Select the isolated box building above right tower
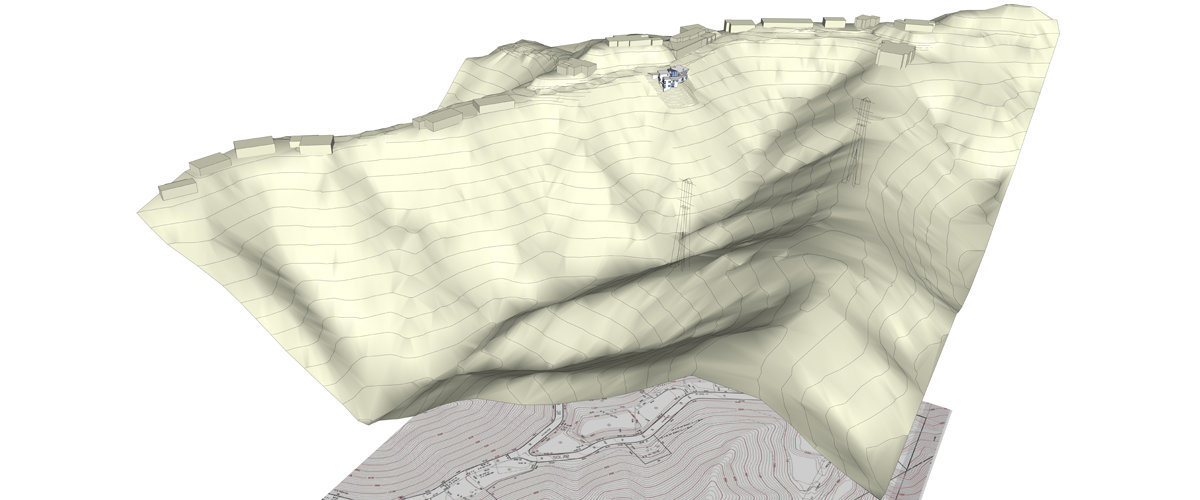Image resolution: width=1200 pixels, height=500 pixels. tap(894, 53)
